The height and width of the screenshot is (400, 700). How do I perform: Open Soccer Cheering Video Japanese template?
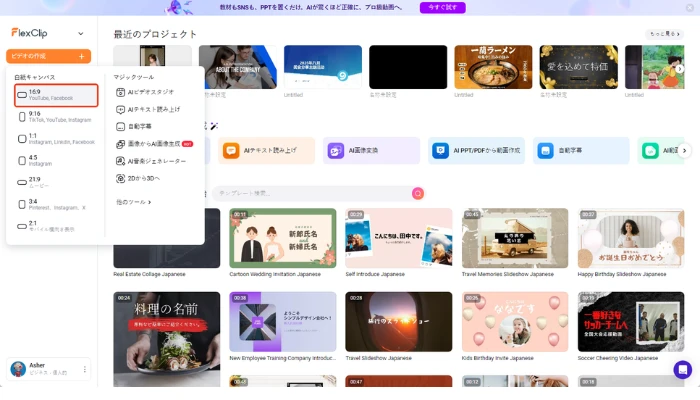[631, 322]
